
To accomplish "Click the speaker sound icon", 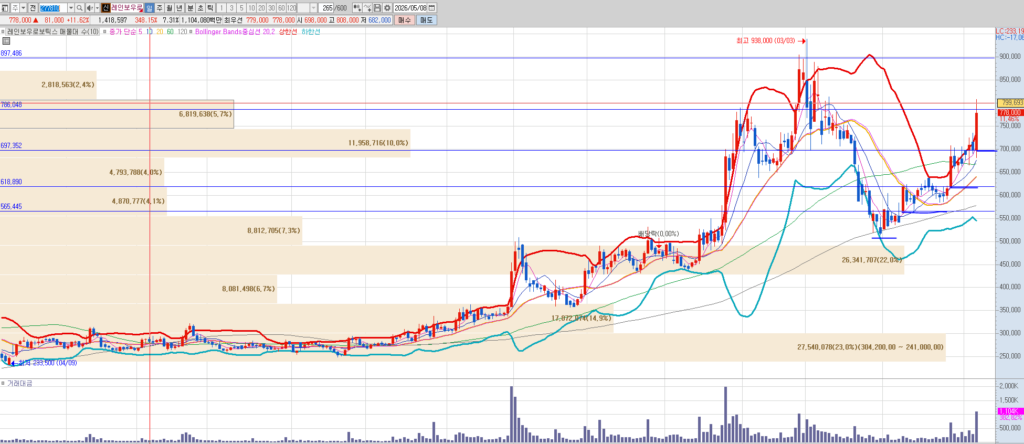I will tap(89, 8).
